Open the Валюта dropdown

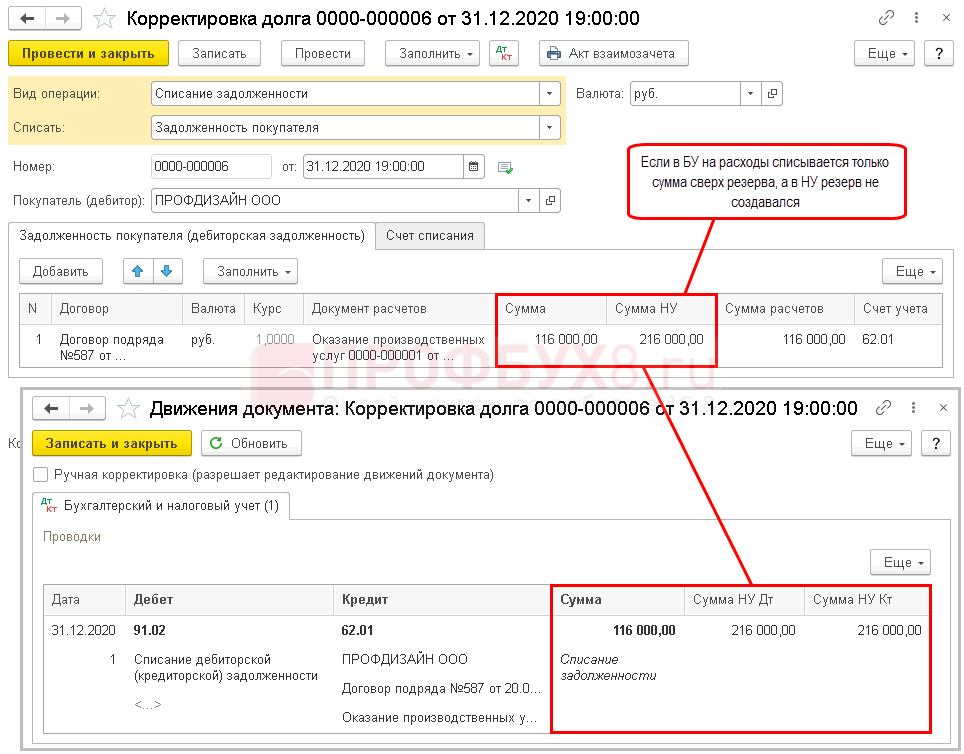(750, 93)
